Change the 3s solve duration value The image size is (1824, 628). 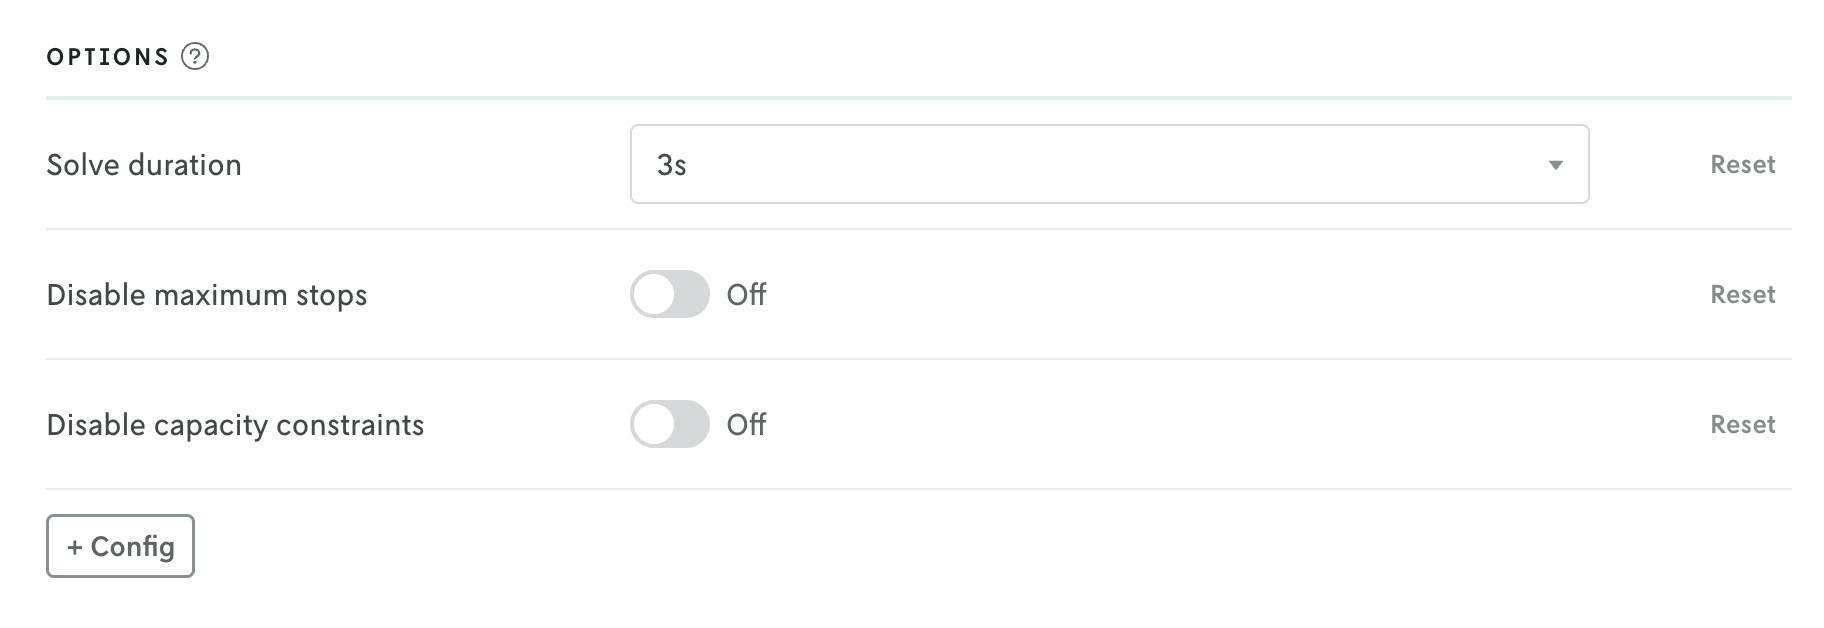(x=1108, y=164)
